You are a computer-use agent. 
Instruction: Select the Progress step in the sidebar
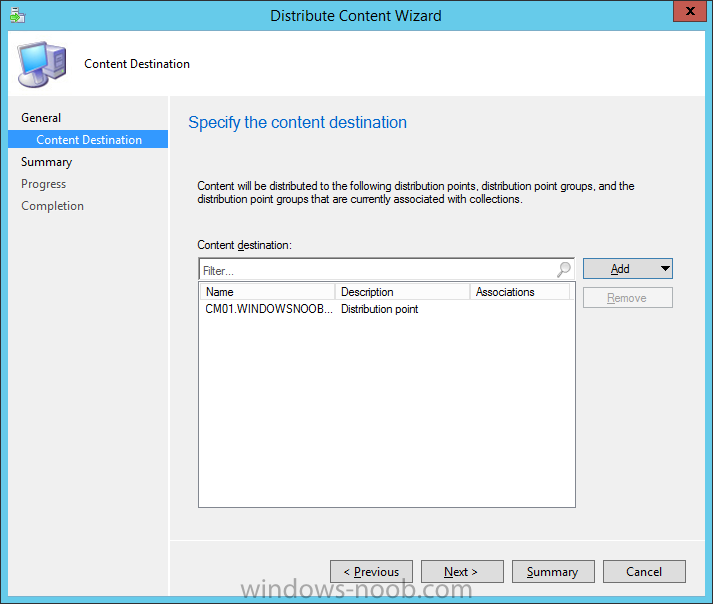(x=44, y=184)
